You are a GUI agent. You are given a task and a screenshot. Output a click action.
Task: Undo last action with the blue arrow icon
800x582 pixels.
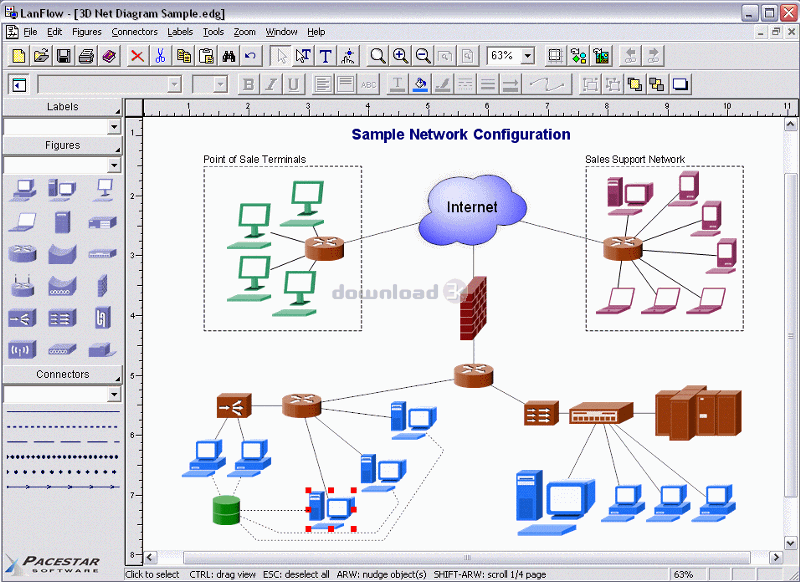tap(251, 56)
